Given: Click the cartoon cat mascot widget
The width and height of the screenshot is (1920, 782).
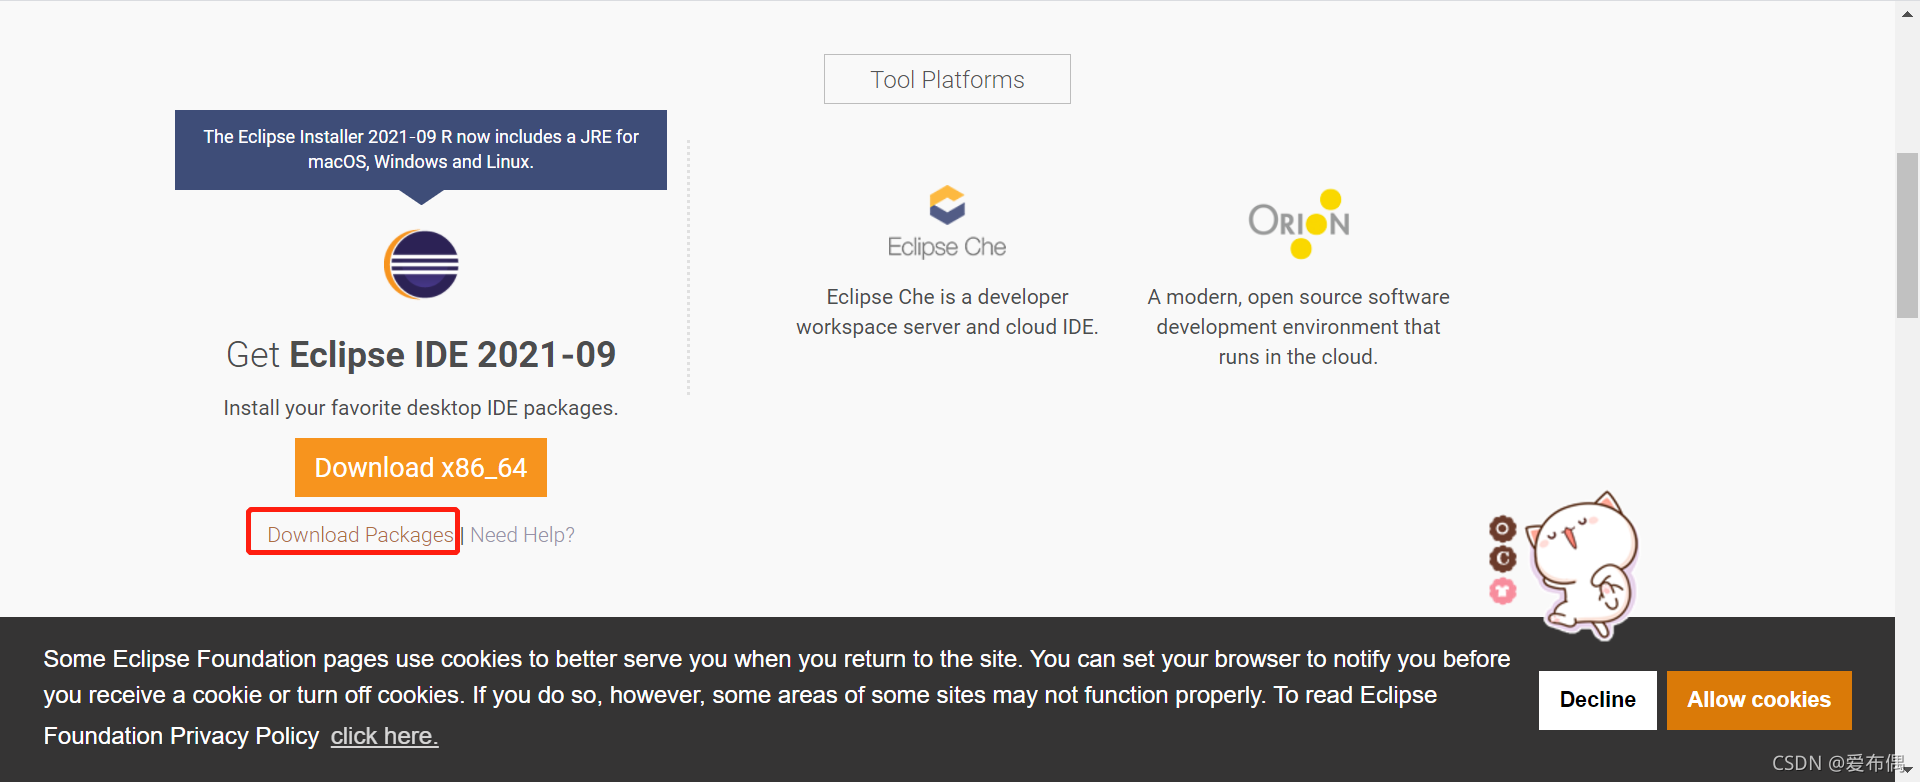Looking at the screenshot, I should 1584,565.
